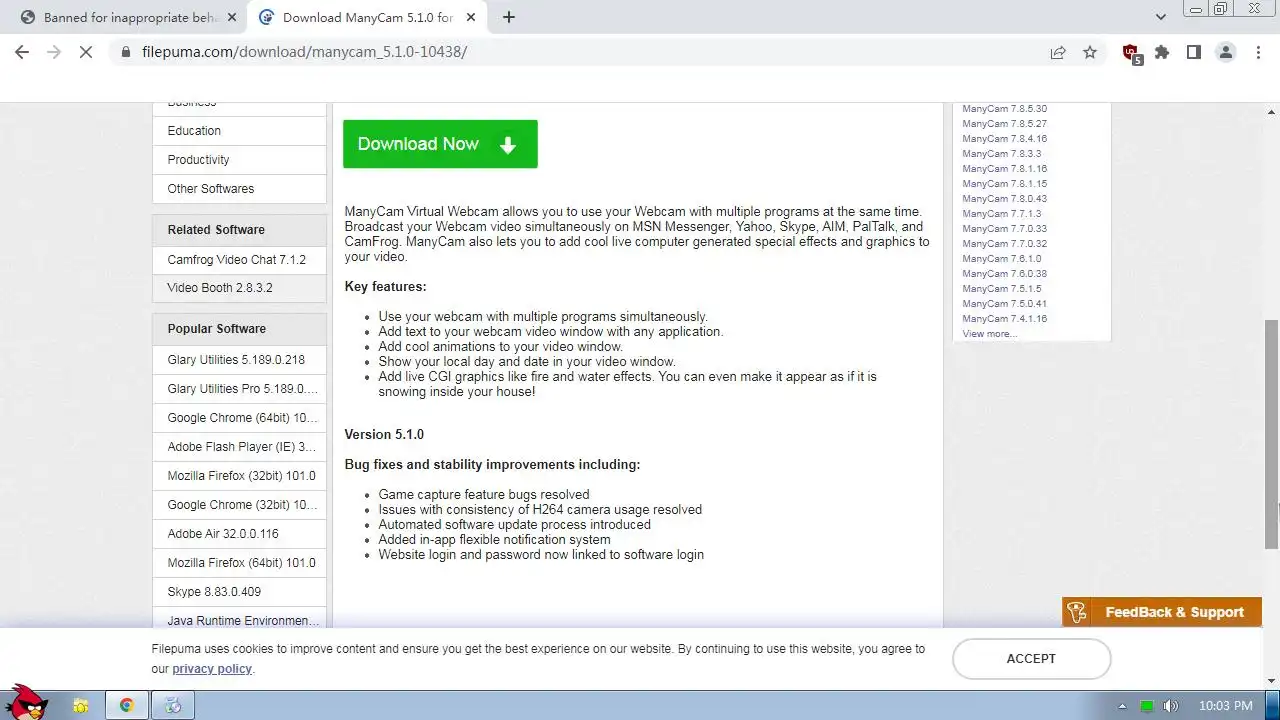1280x720 pixels.
Task: Click the page vertical scrollbar
Action: click(1272, 434)
